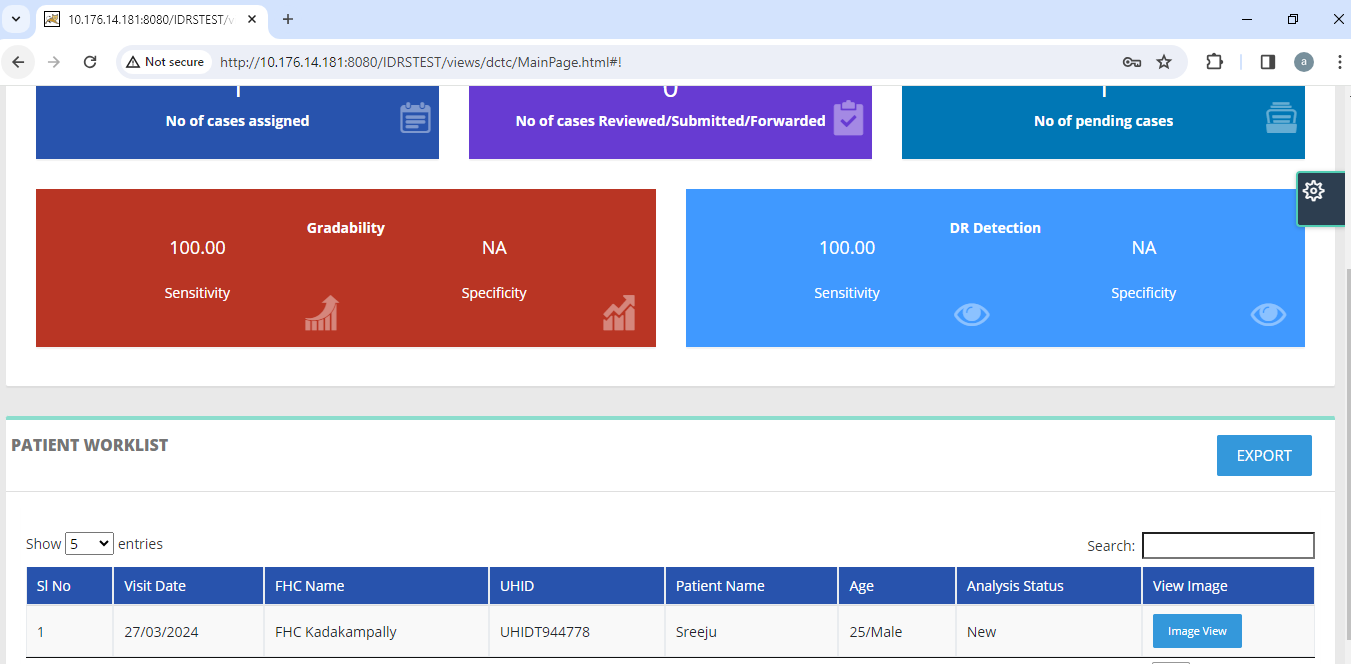
Task: Open a new browser tab
Action: tap(288, 19)
